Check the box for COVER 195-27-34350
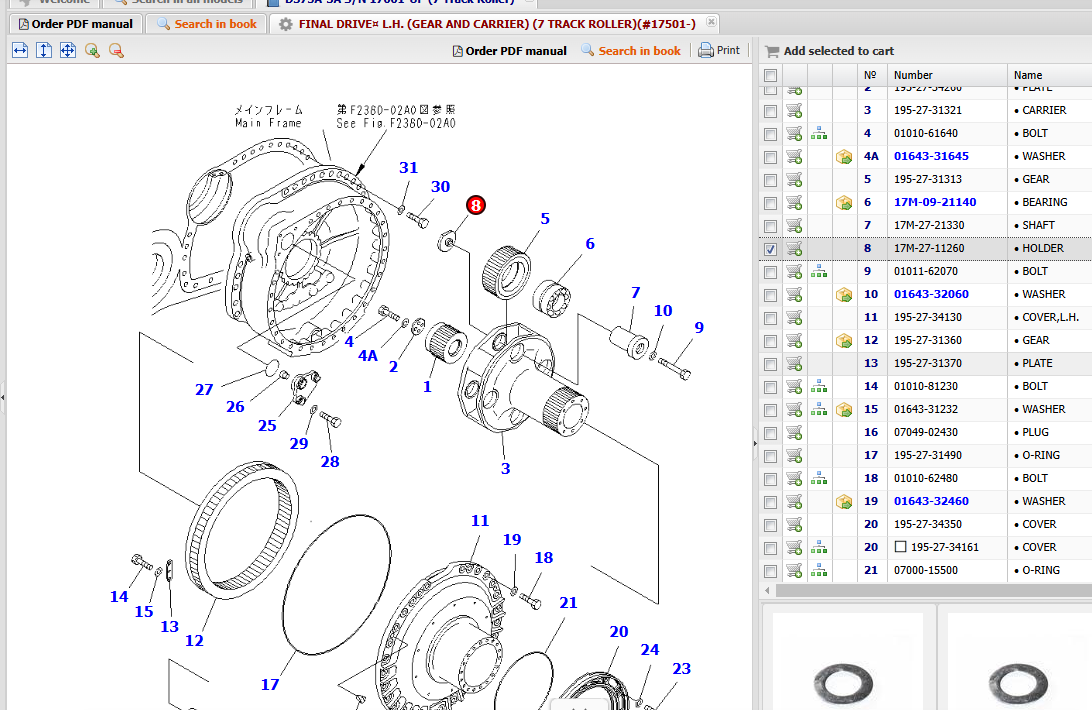The image size is (1092, 710). tap(770, 525)
